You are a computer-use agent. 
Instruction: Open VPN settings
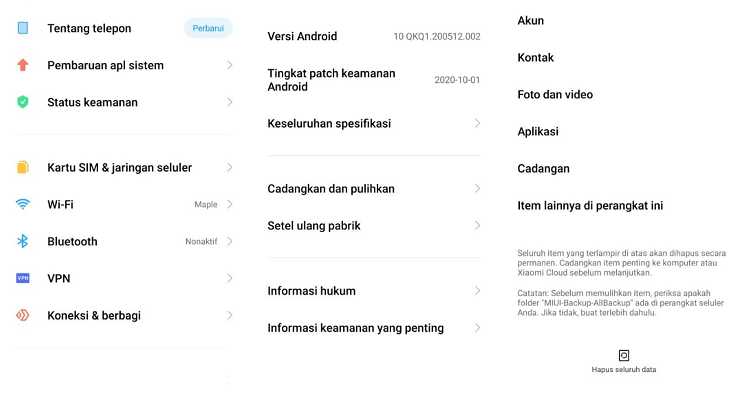pos(124,278)
